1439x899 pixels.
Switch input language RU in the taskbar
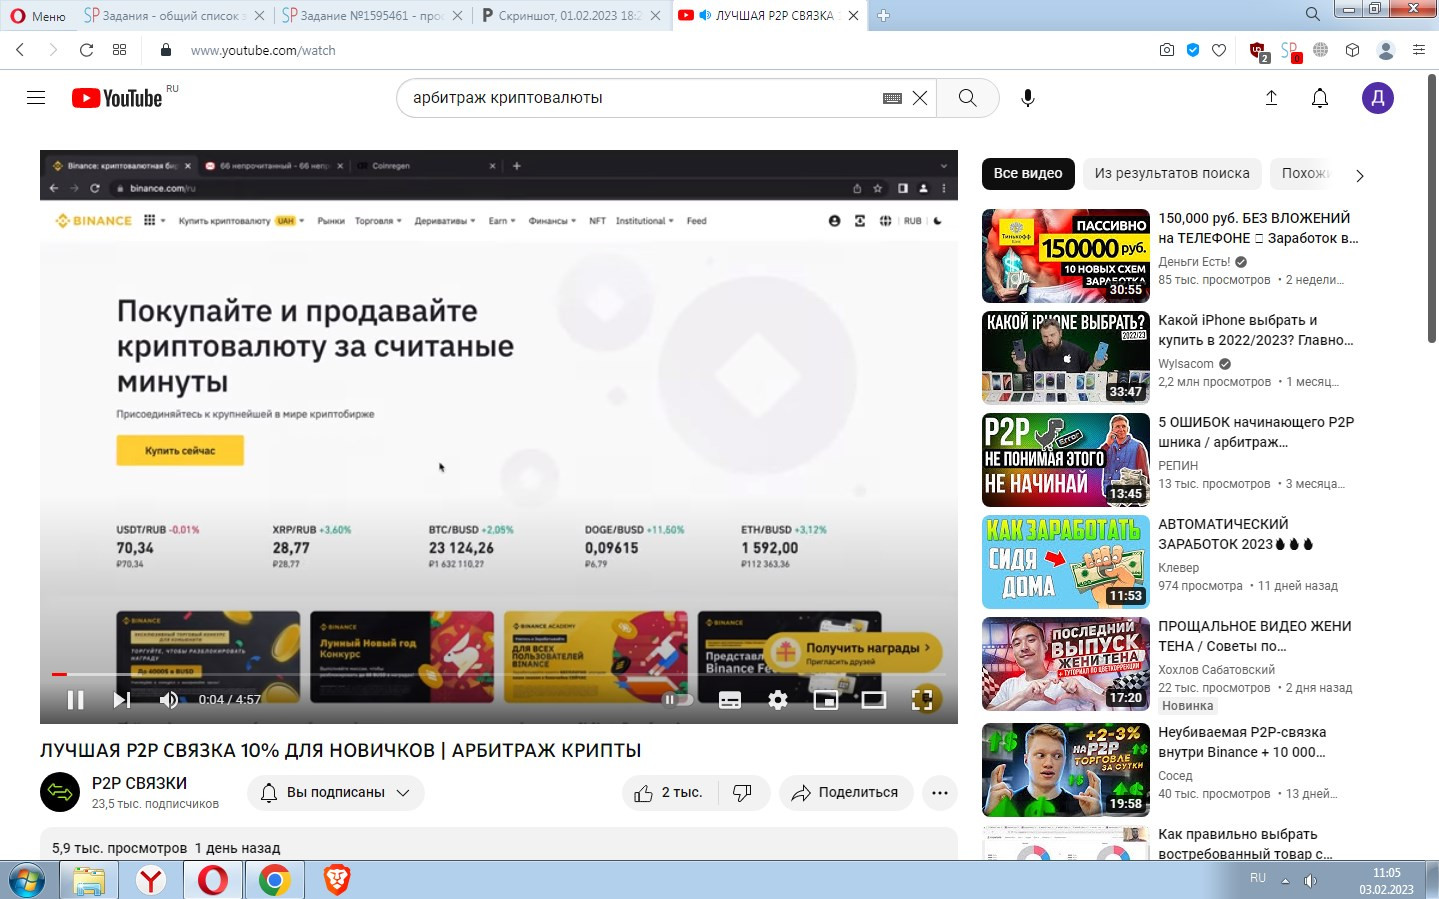click(x=1258, y=878)
